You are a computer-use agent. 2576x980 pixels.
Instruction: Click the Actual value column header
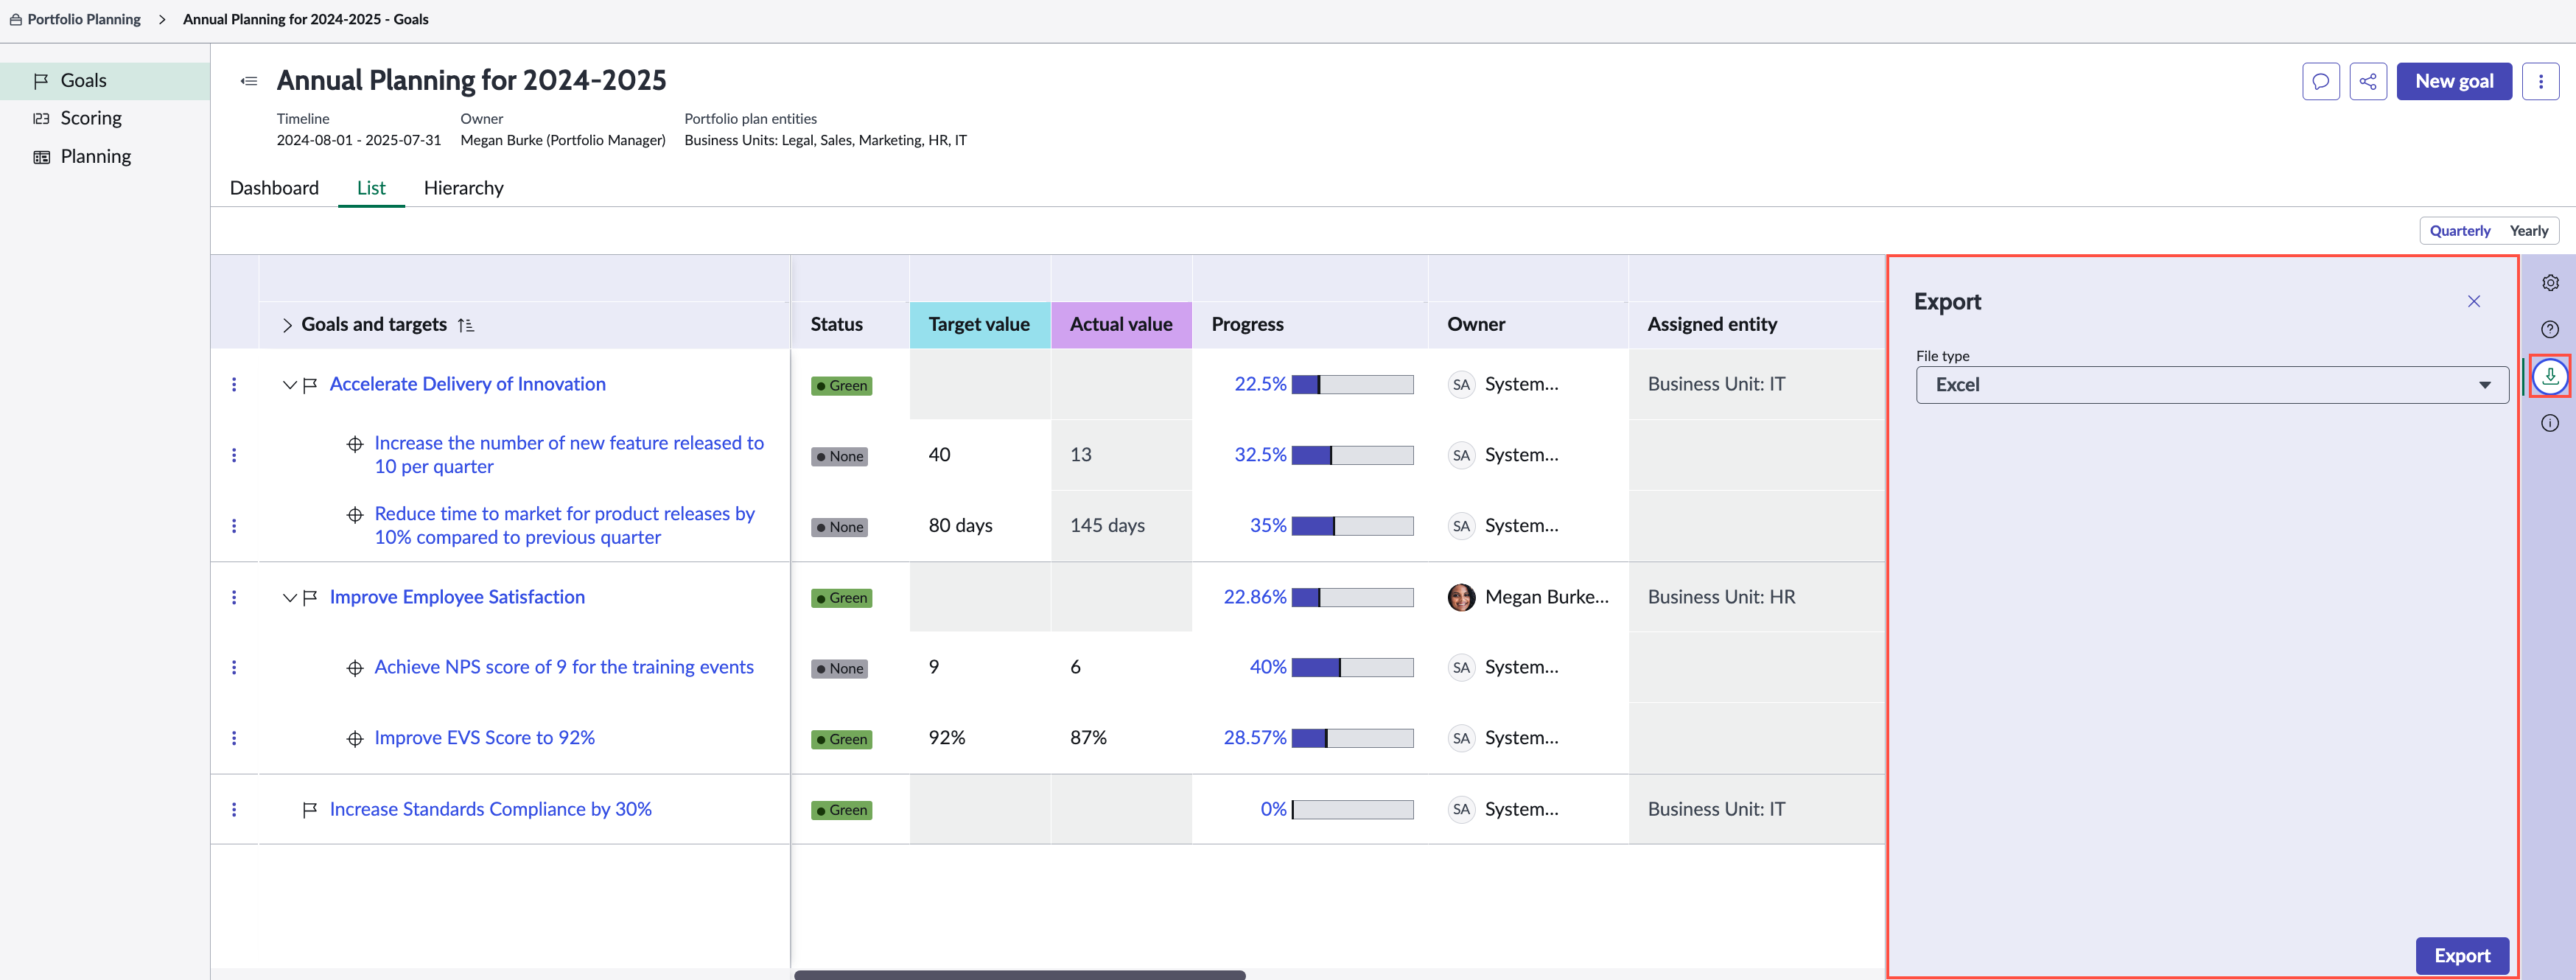pyautogui.click(x=1121, y=324)
